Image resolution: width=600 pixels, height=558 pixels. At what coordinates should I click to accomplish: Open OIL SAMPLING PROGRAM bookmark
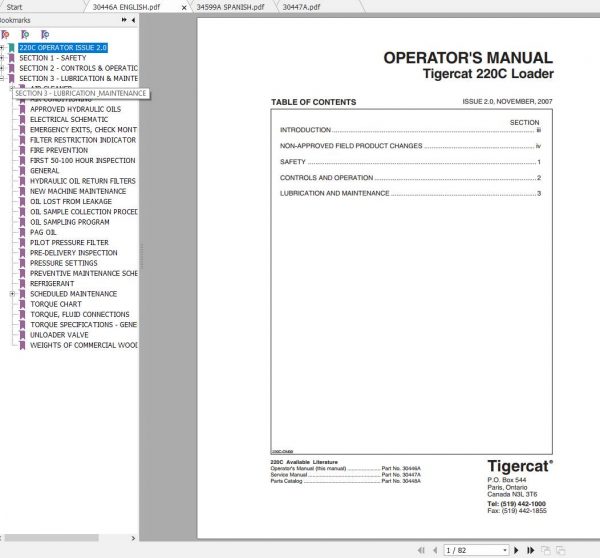70,222
